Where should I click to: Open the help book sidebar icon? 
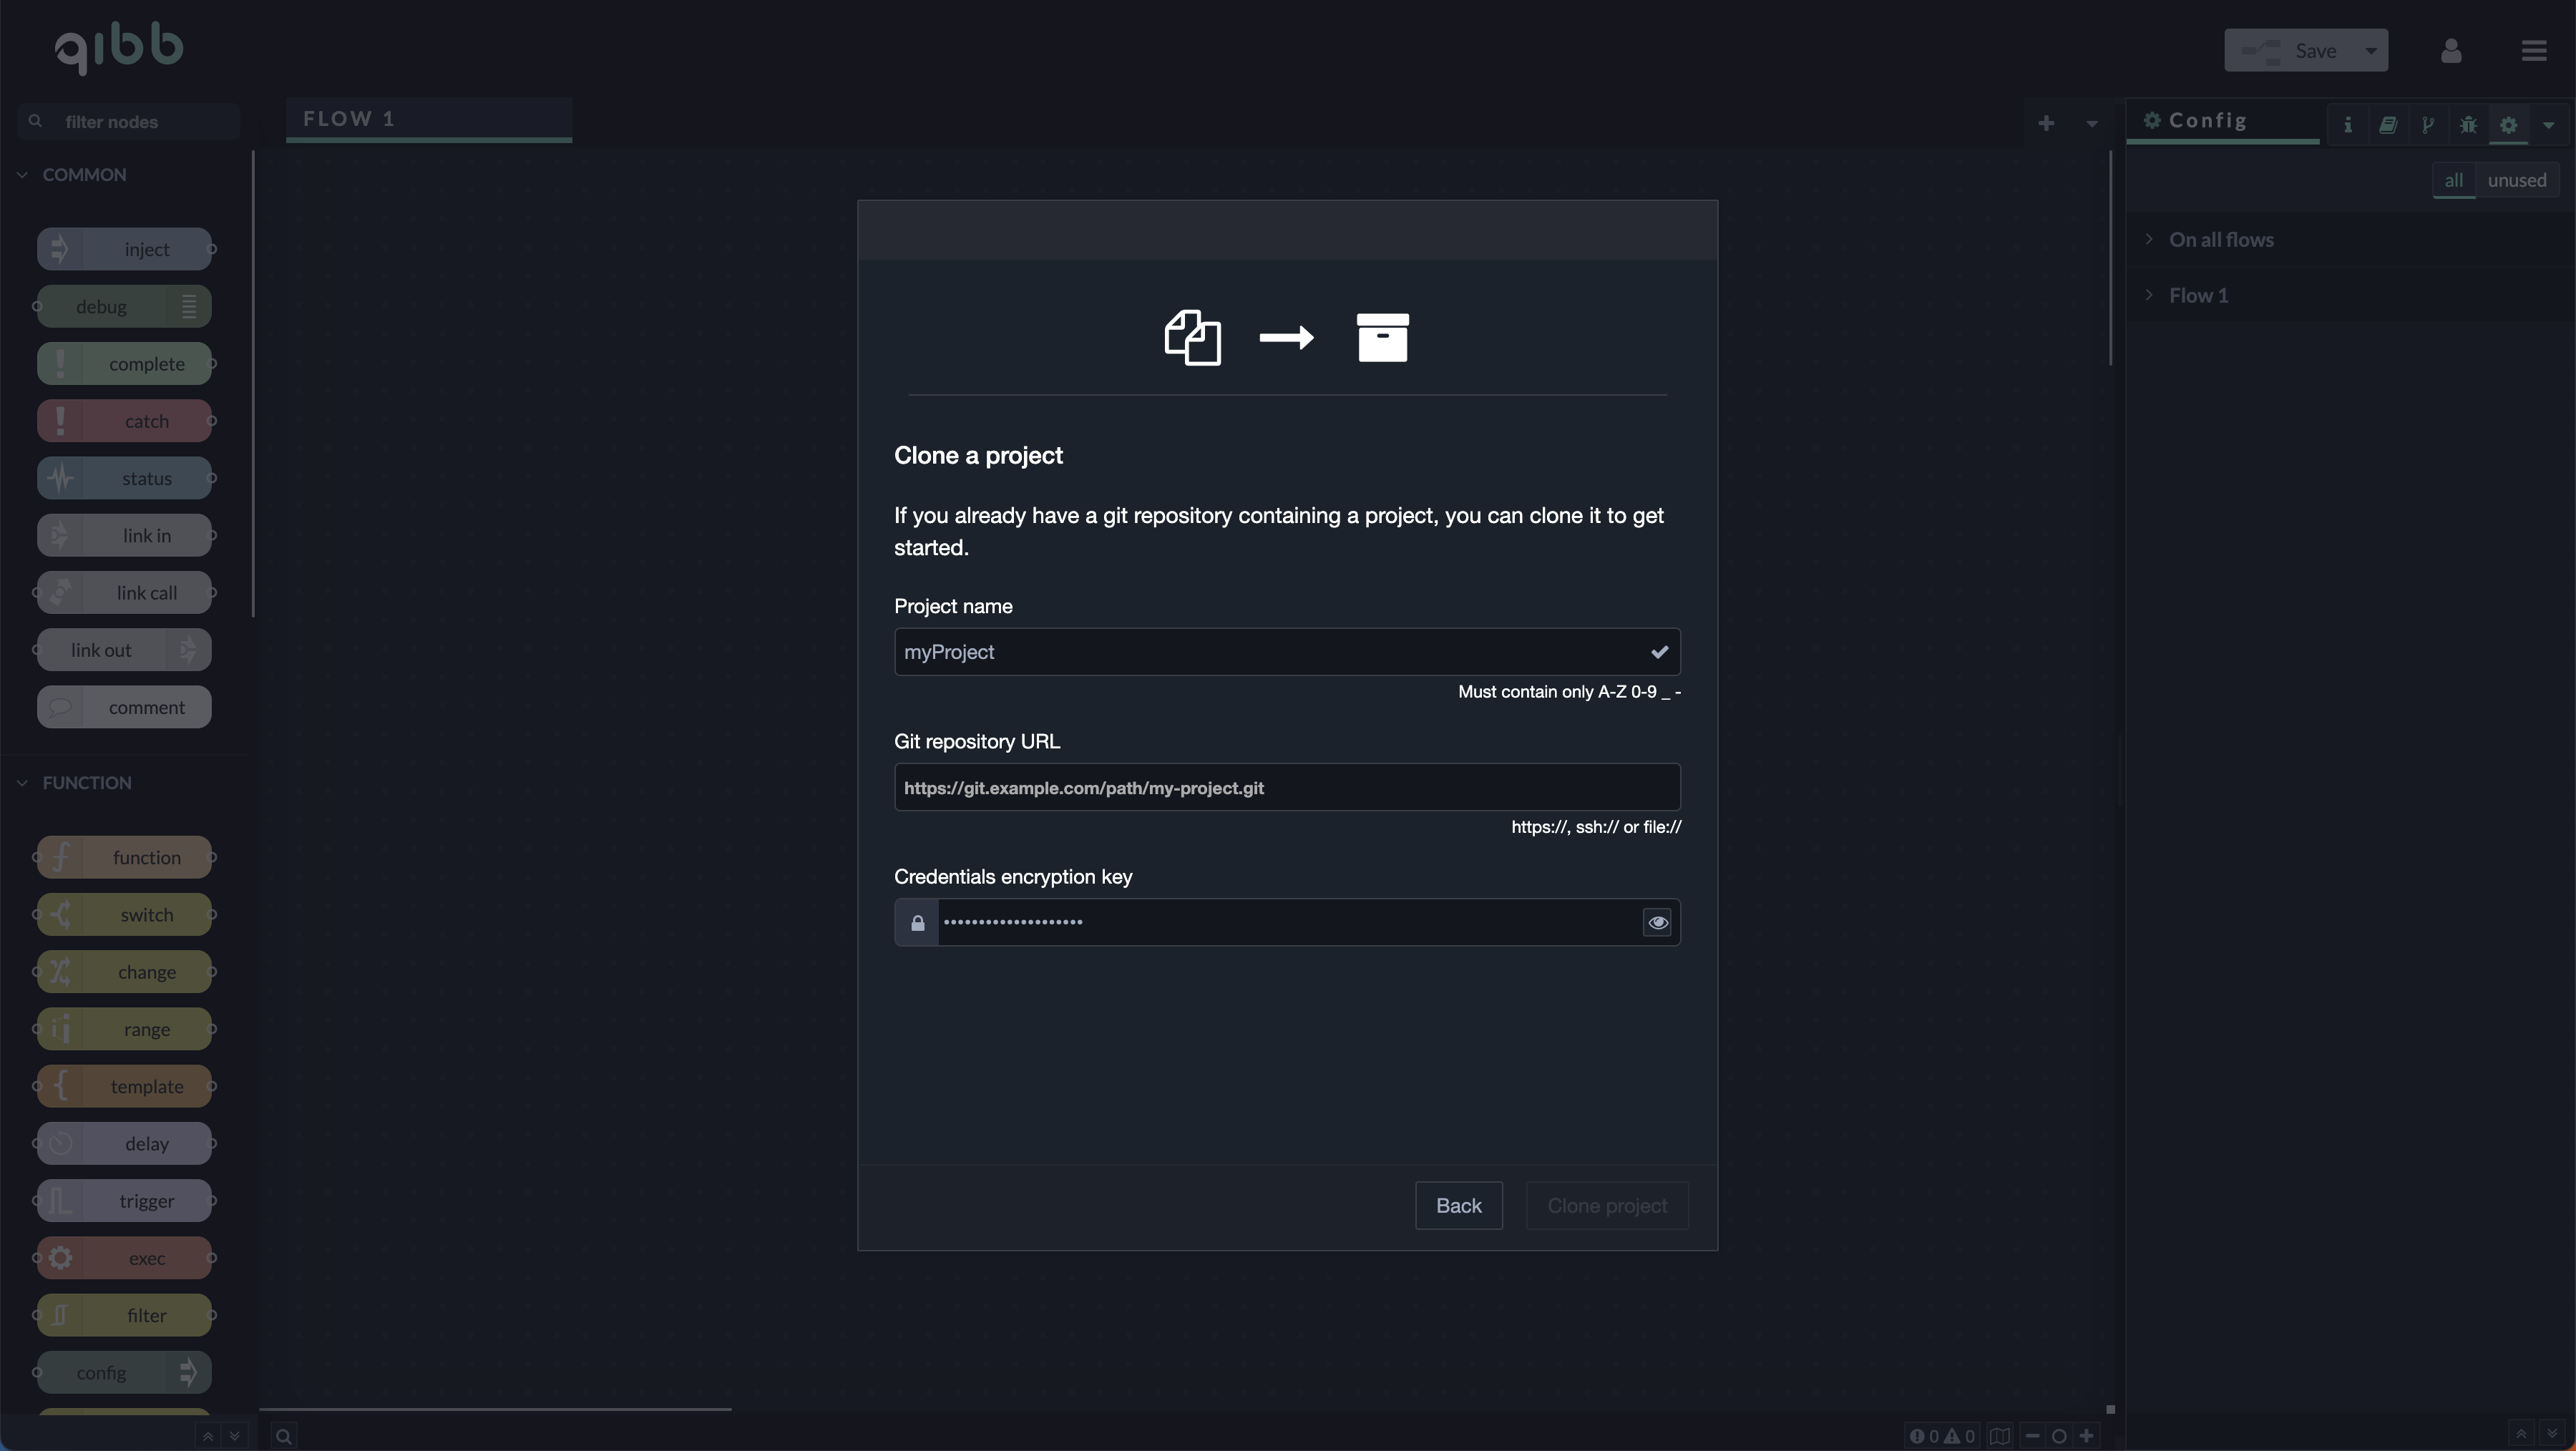tap(2387, 125)
